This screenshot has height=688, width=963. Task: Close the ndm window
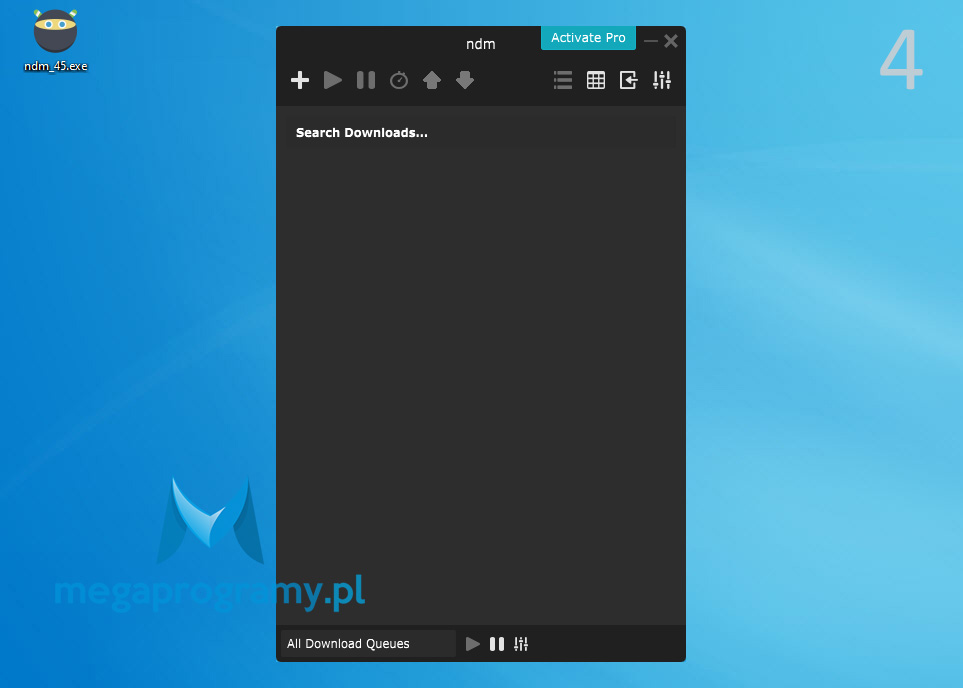[x=671, y=41]
